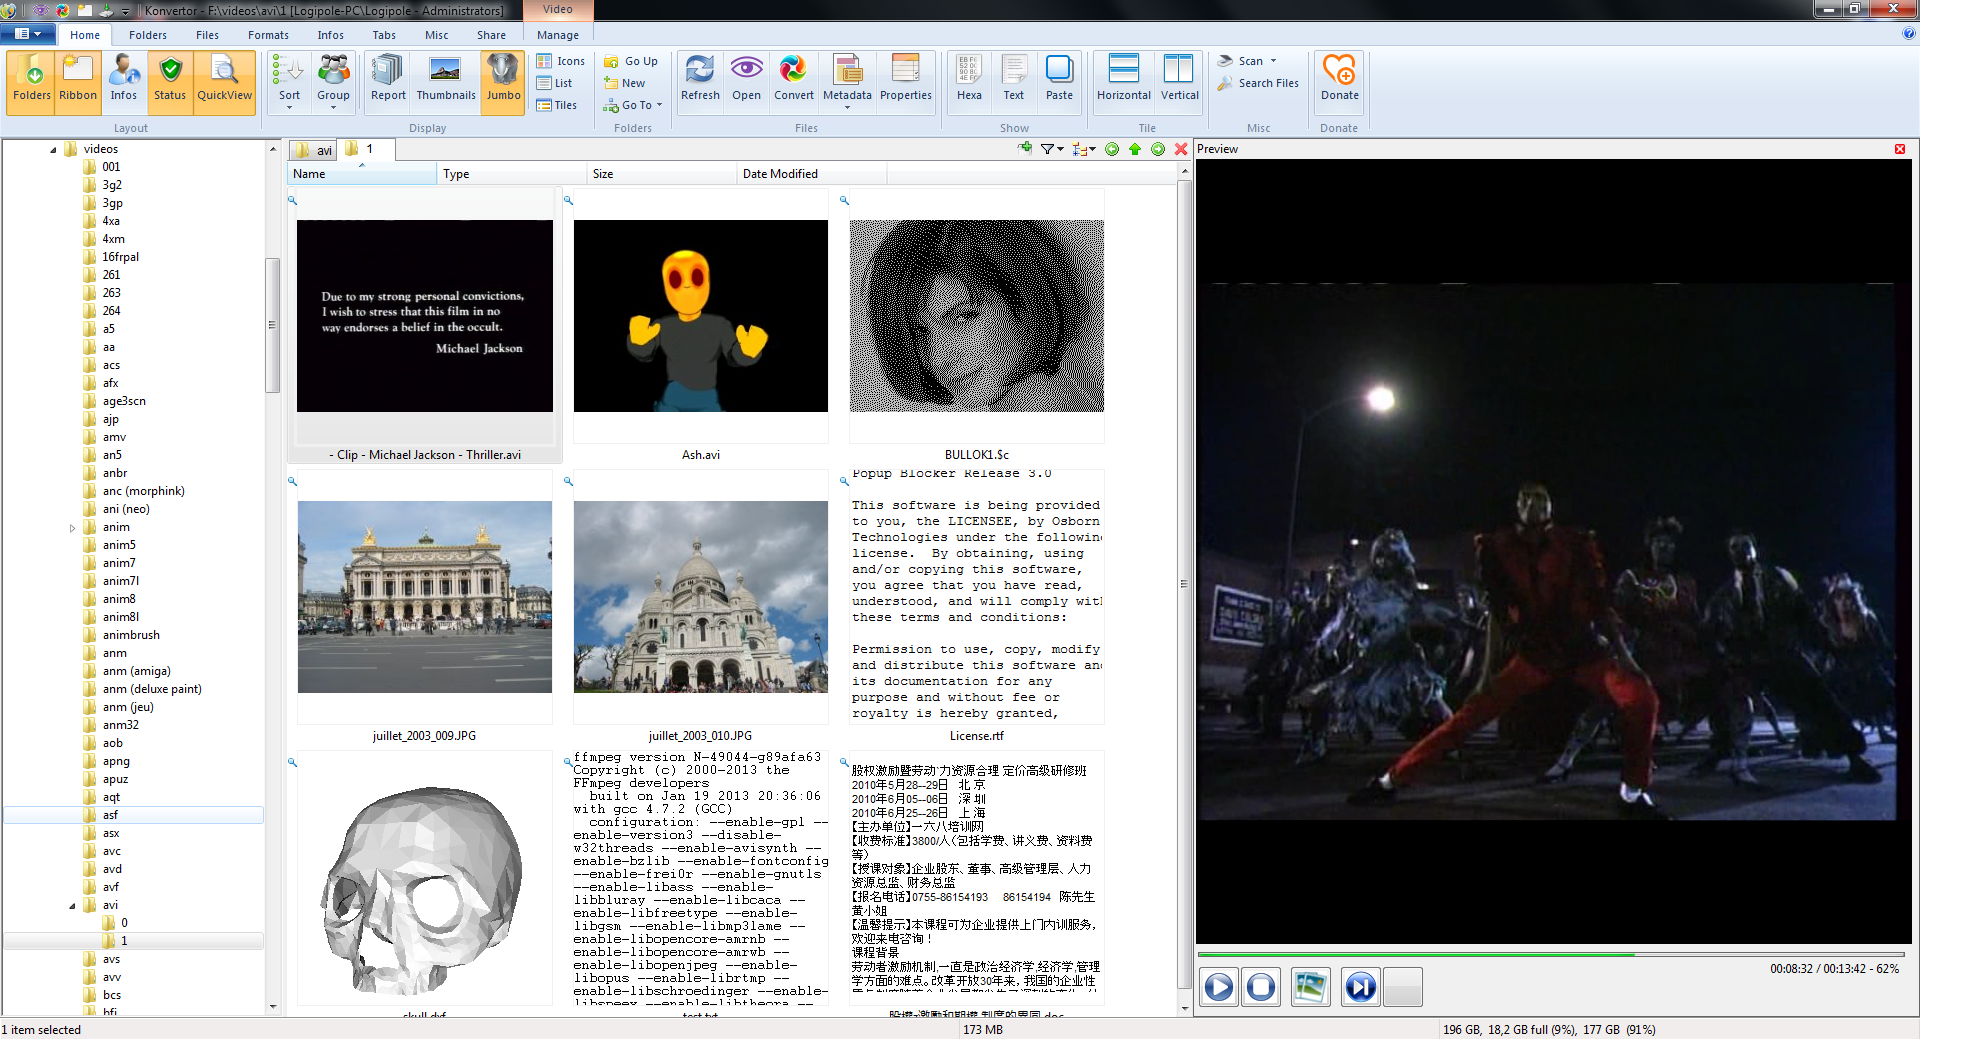1963x1041 pixels.
Task: Seek in the video progress bar
Action: click(1550, 955)
